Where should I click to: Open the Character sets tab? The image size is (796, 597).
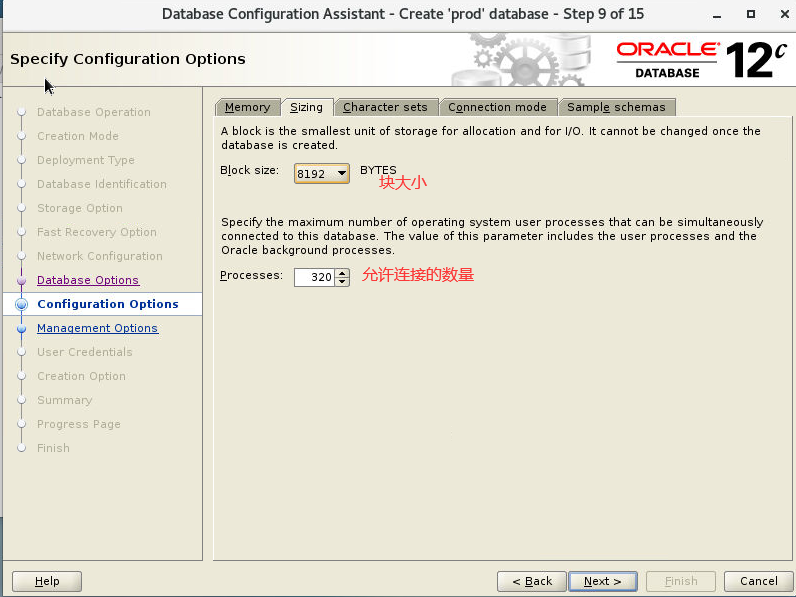(385, 107)
